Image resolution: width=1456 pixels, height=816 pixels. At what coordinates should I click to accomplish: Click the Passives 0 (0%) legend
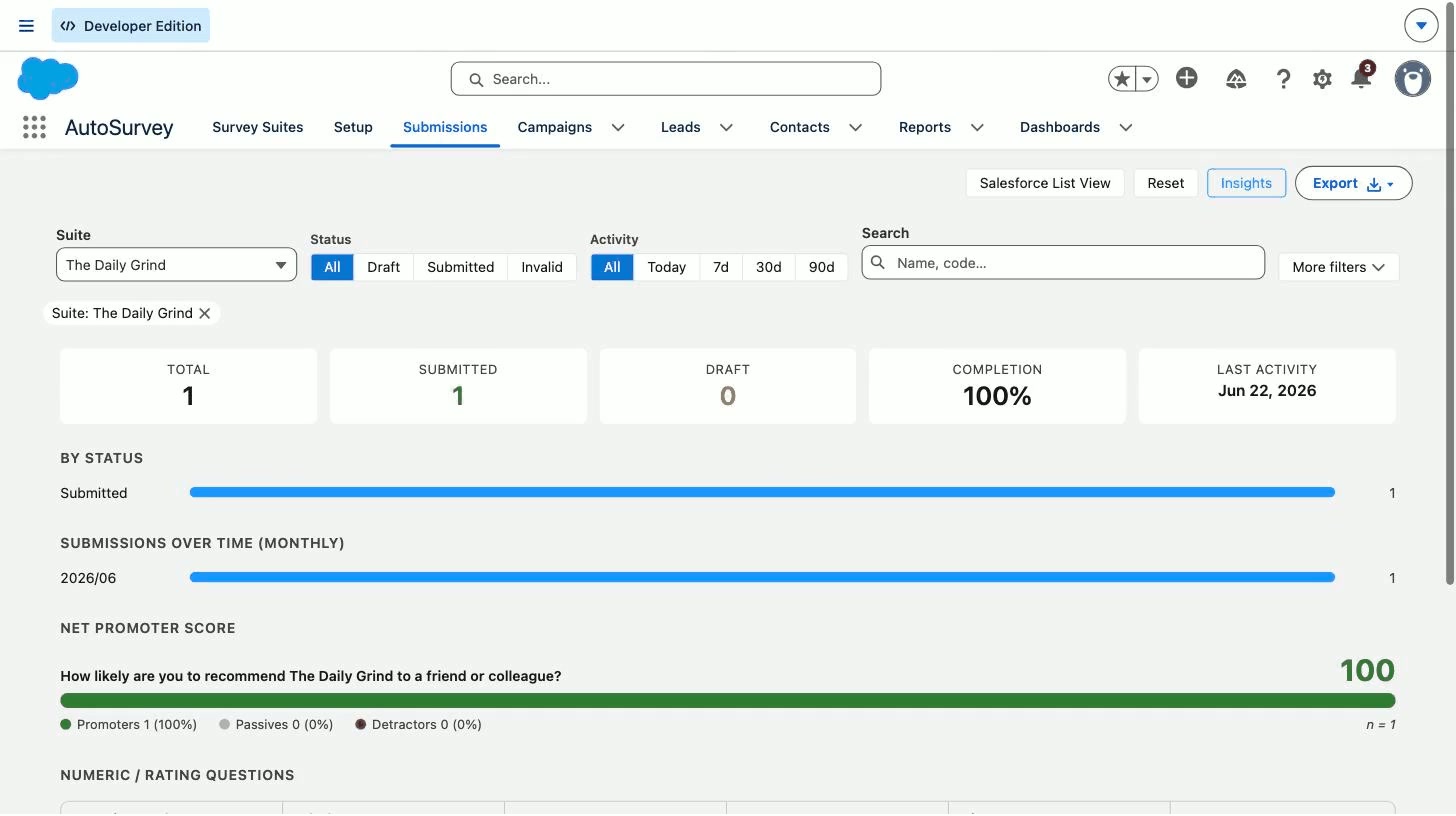coord(276,724)
